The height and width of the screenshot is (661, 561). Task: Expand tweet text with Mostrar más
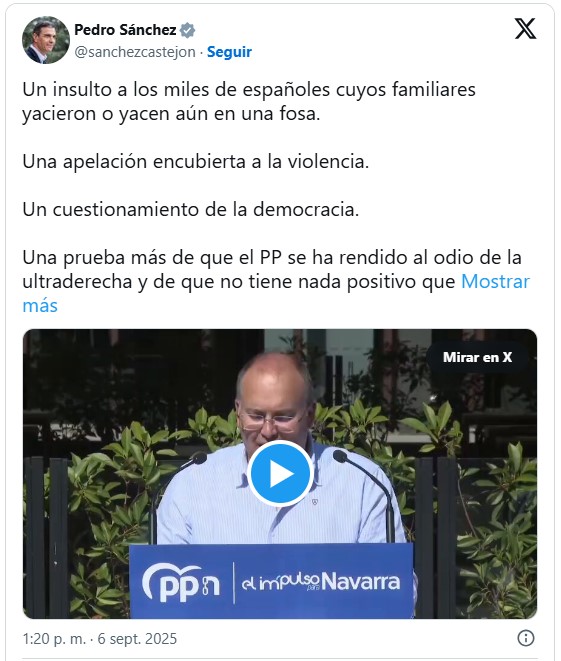(x=495, y=282)
